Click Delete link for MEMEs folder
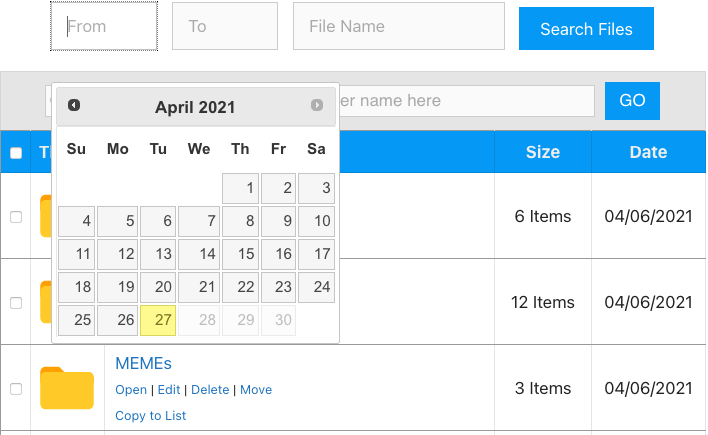The image size is (708, 435). pyautogui.click(x=210, y=390)
